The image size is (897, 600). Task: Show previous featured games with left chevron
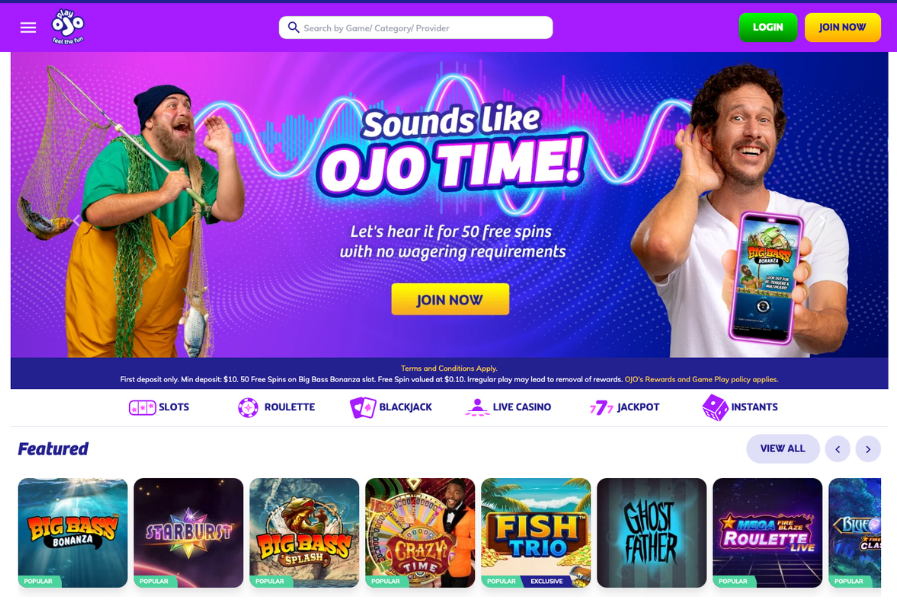838,449
